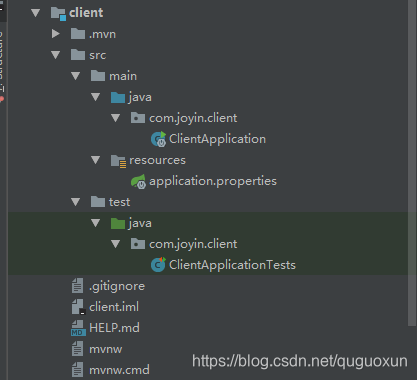This screenshot has width=417, height=380.
Task: Click the test folder icon
Action: 98,202
